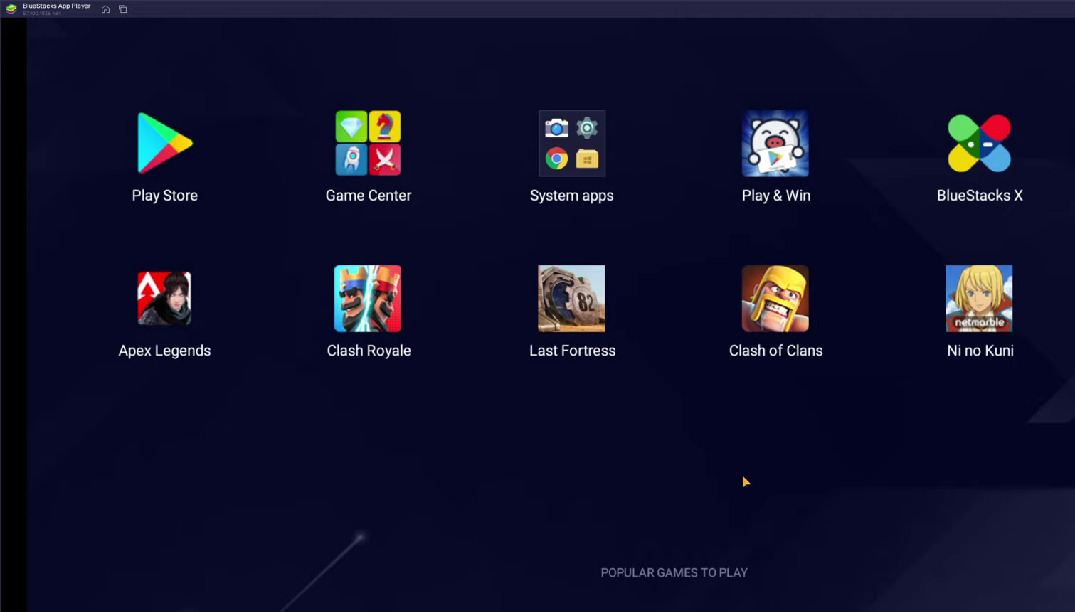Image resolution: width=1075 pixels, height=612 pixels.
Task: Launch Clash of Clans
Action: 775,298
